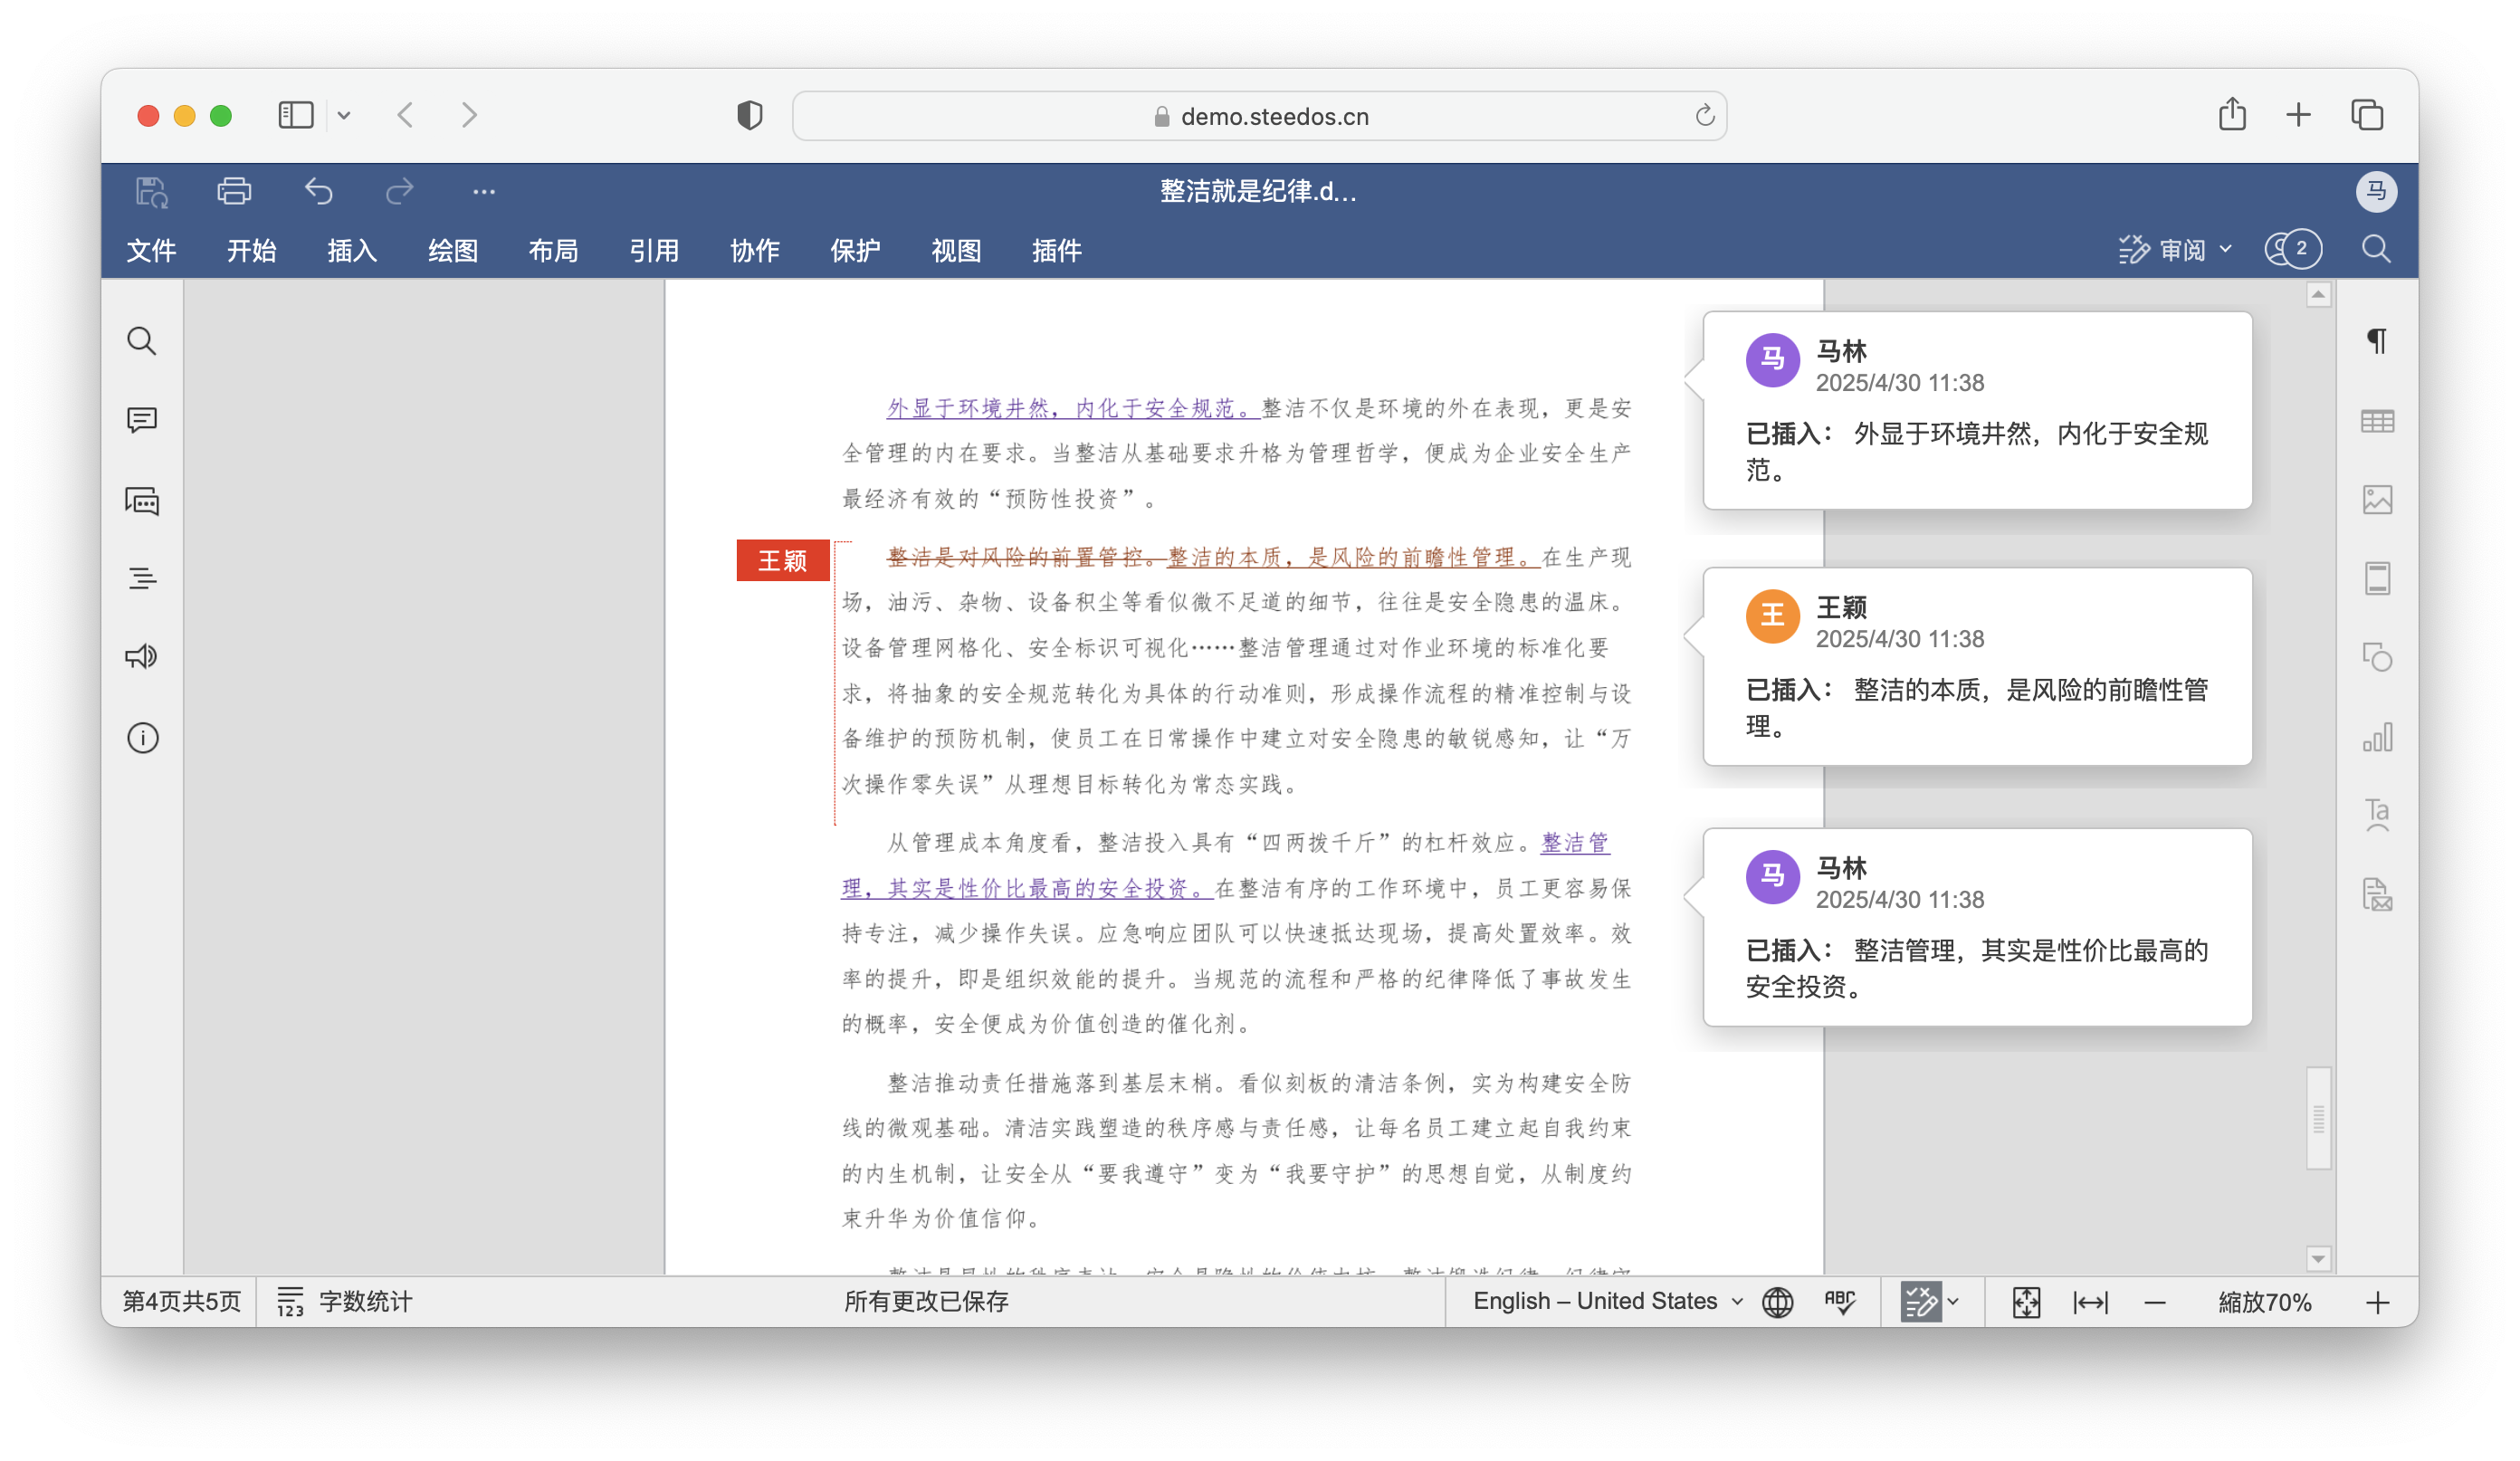This screenshot has width=2520, height=1461.
Task: Open the Comments panel in left sidebar
Action: click(x=142, y=420)
